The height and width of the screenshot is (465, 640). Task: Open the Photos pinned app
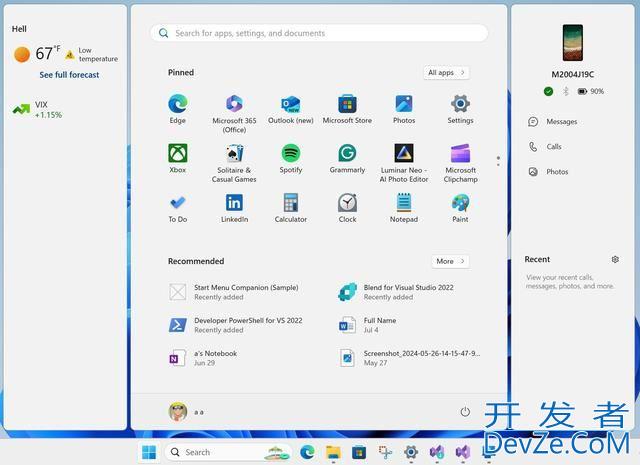click(x=404, y=109)
